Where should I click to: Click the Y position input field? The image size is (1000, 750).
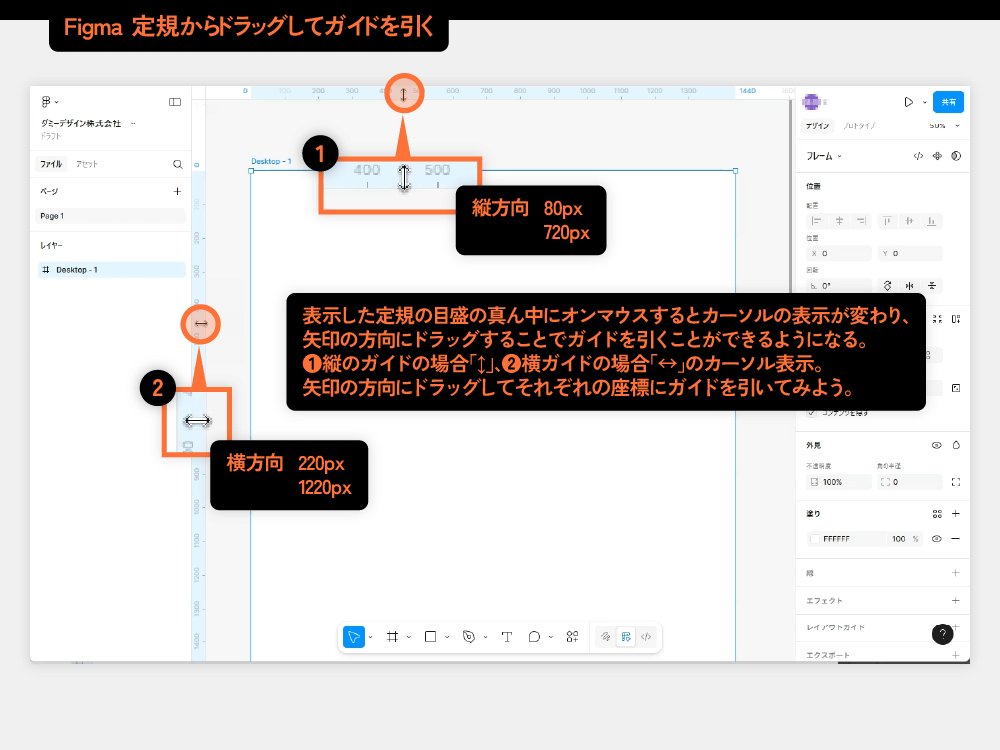click(910, 254)
